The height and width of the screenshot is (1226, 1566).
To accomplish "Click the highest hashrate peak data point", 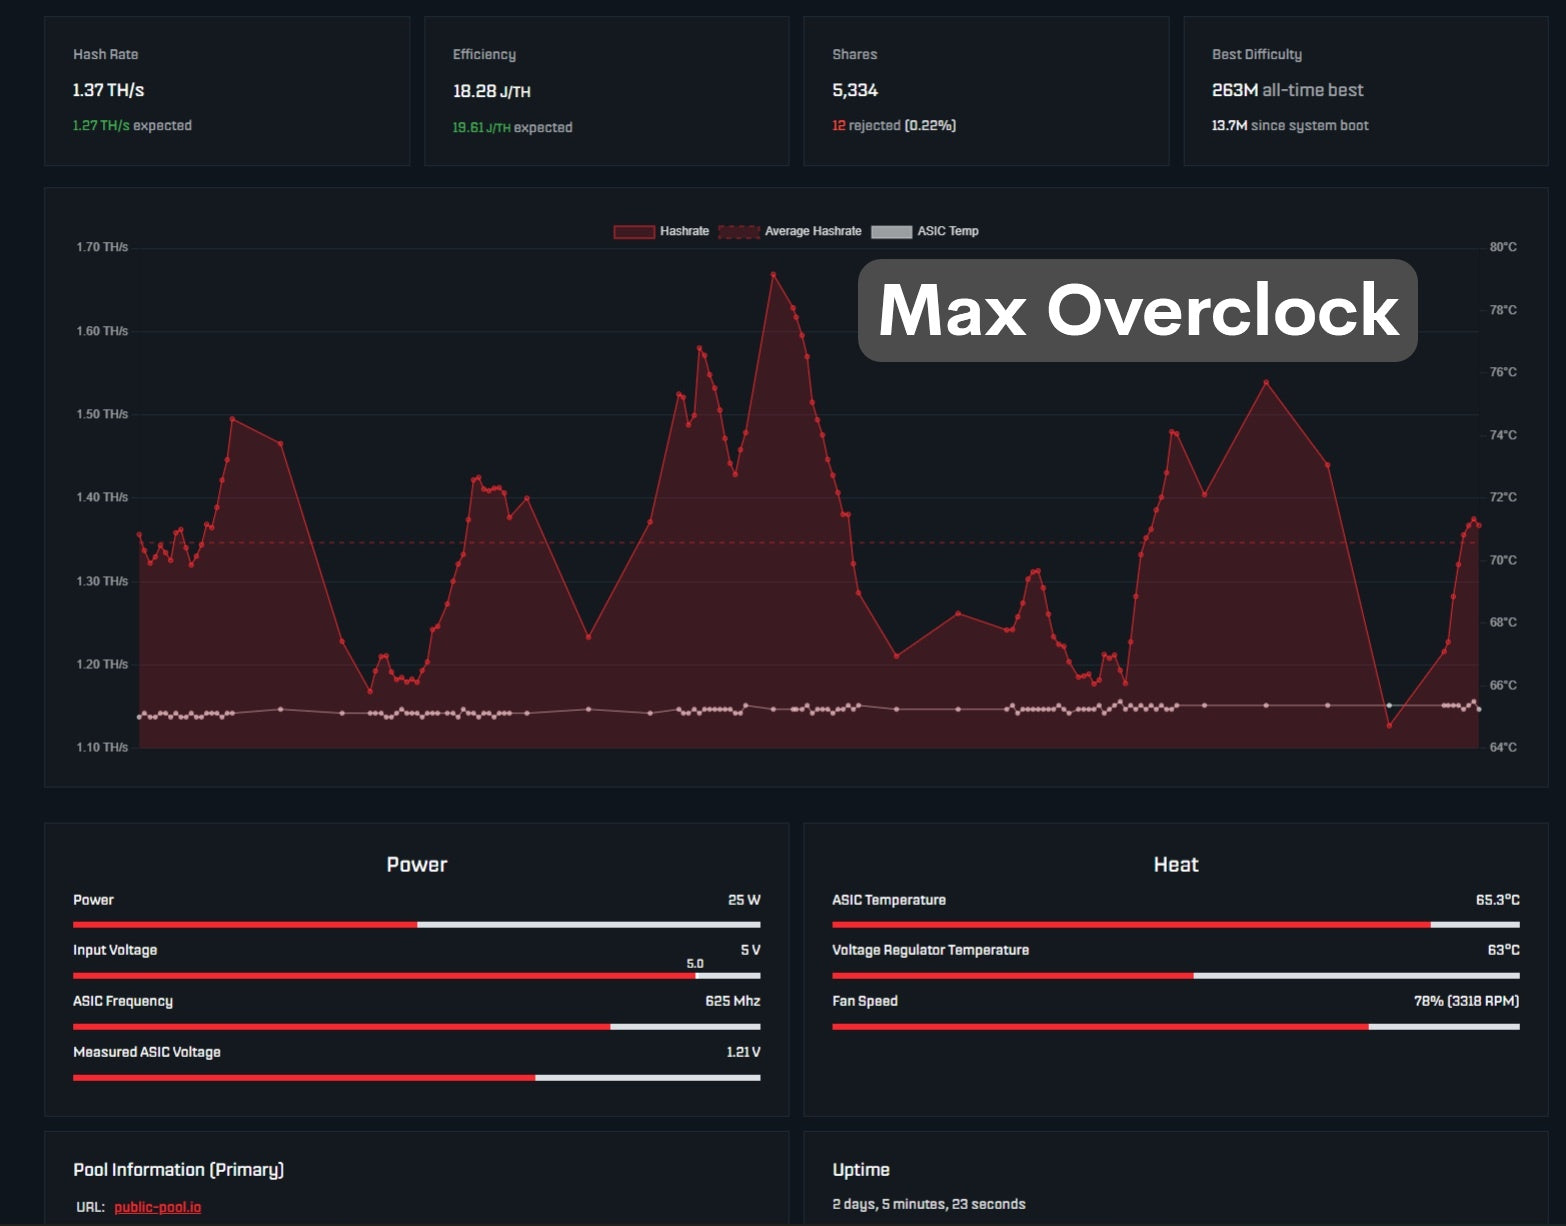I will (x=773, y=273).
